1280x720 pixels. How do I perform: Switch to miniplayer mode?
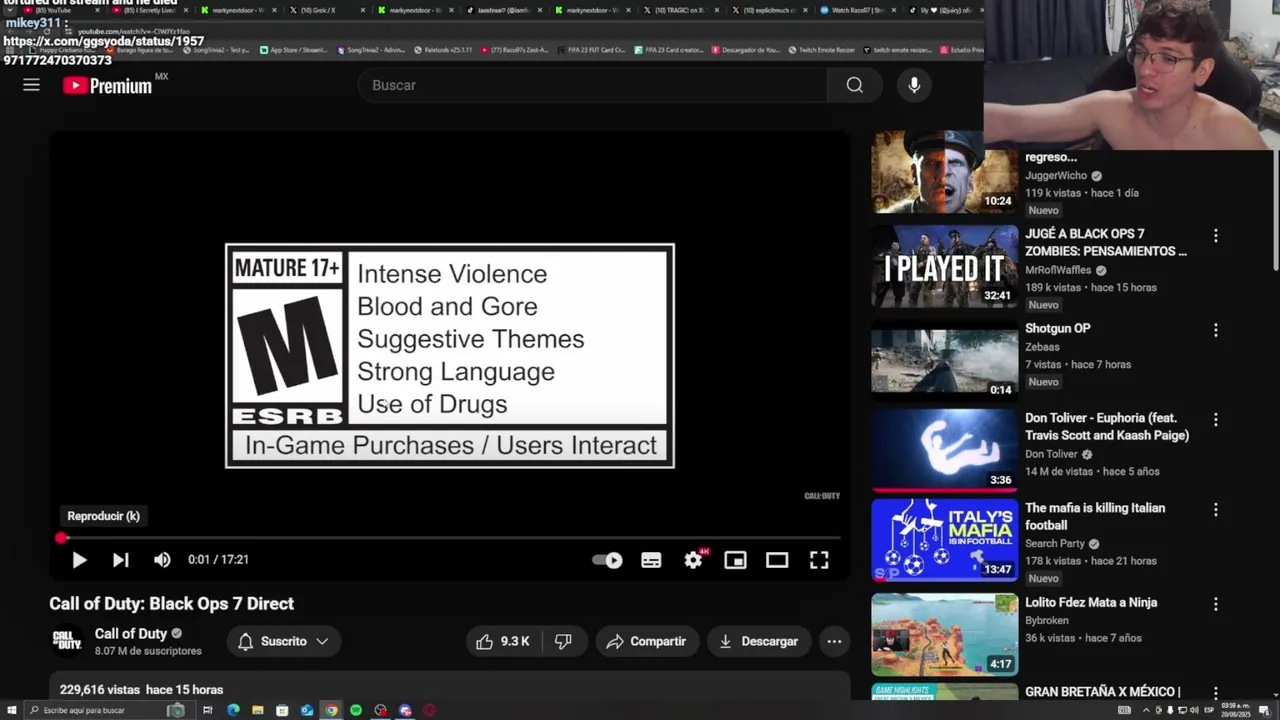pos(735,560)
